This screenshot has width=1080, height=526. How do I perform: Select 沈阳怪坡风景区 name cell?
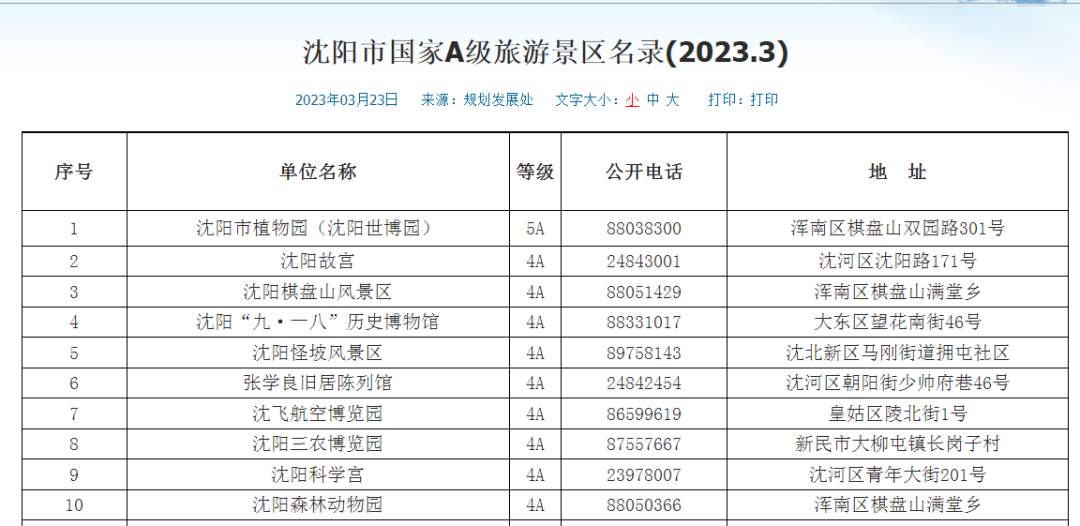pyautogui.click(x=318, y=353)
